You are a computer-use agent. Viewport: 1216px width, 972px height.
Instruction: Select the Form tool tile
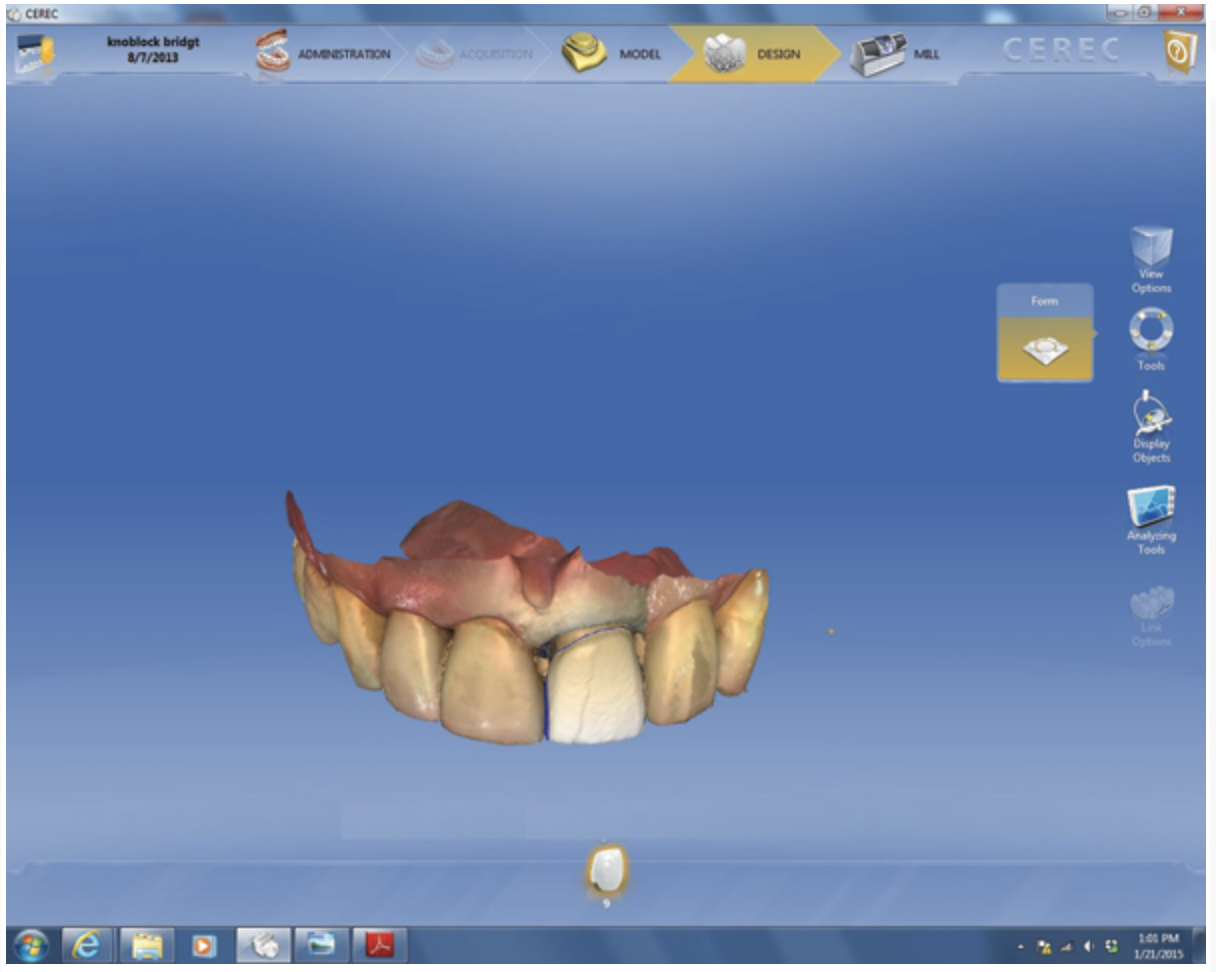(1045, 350)
